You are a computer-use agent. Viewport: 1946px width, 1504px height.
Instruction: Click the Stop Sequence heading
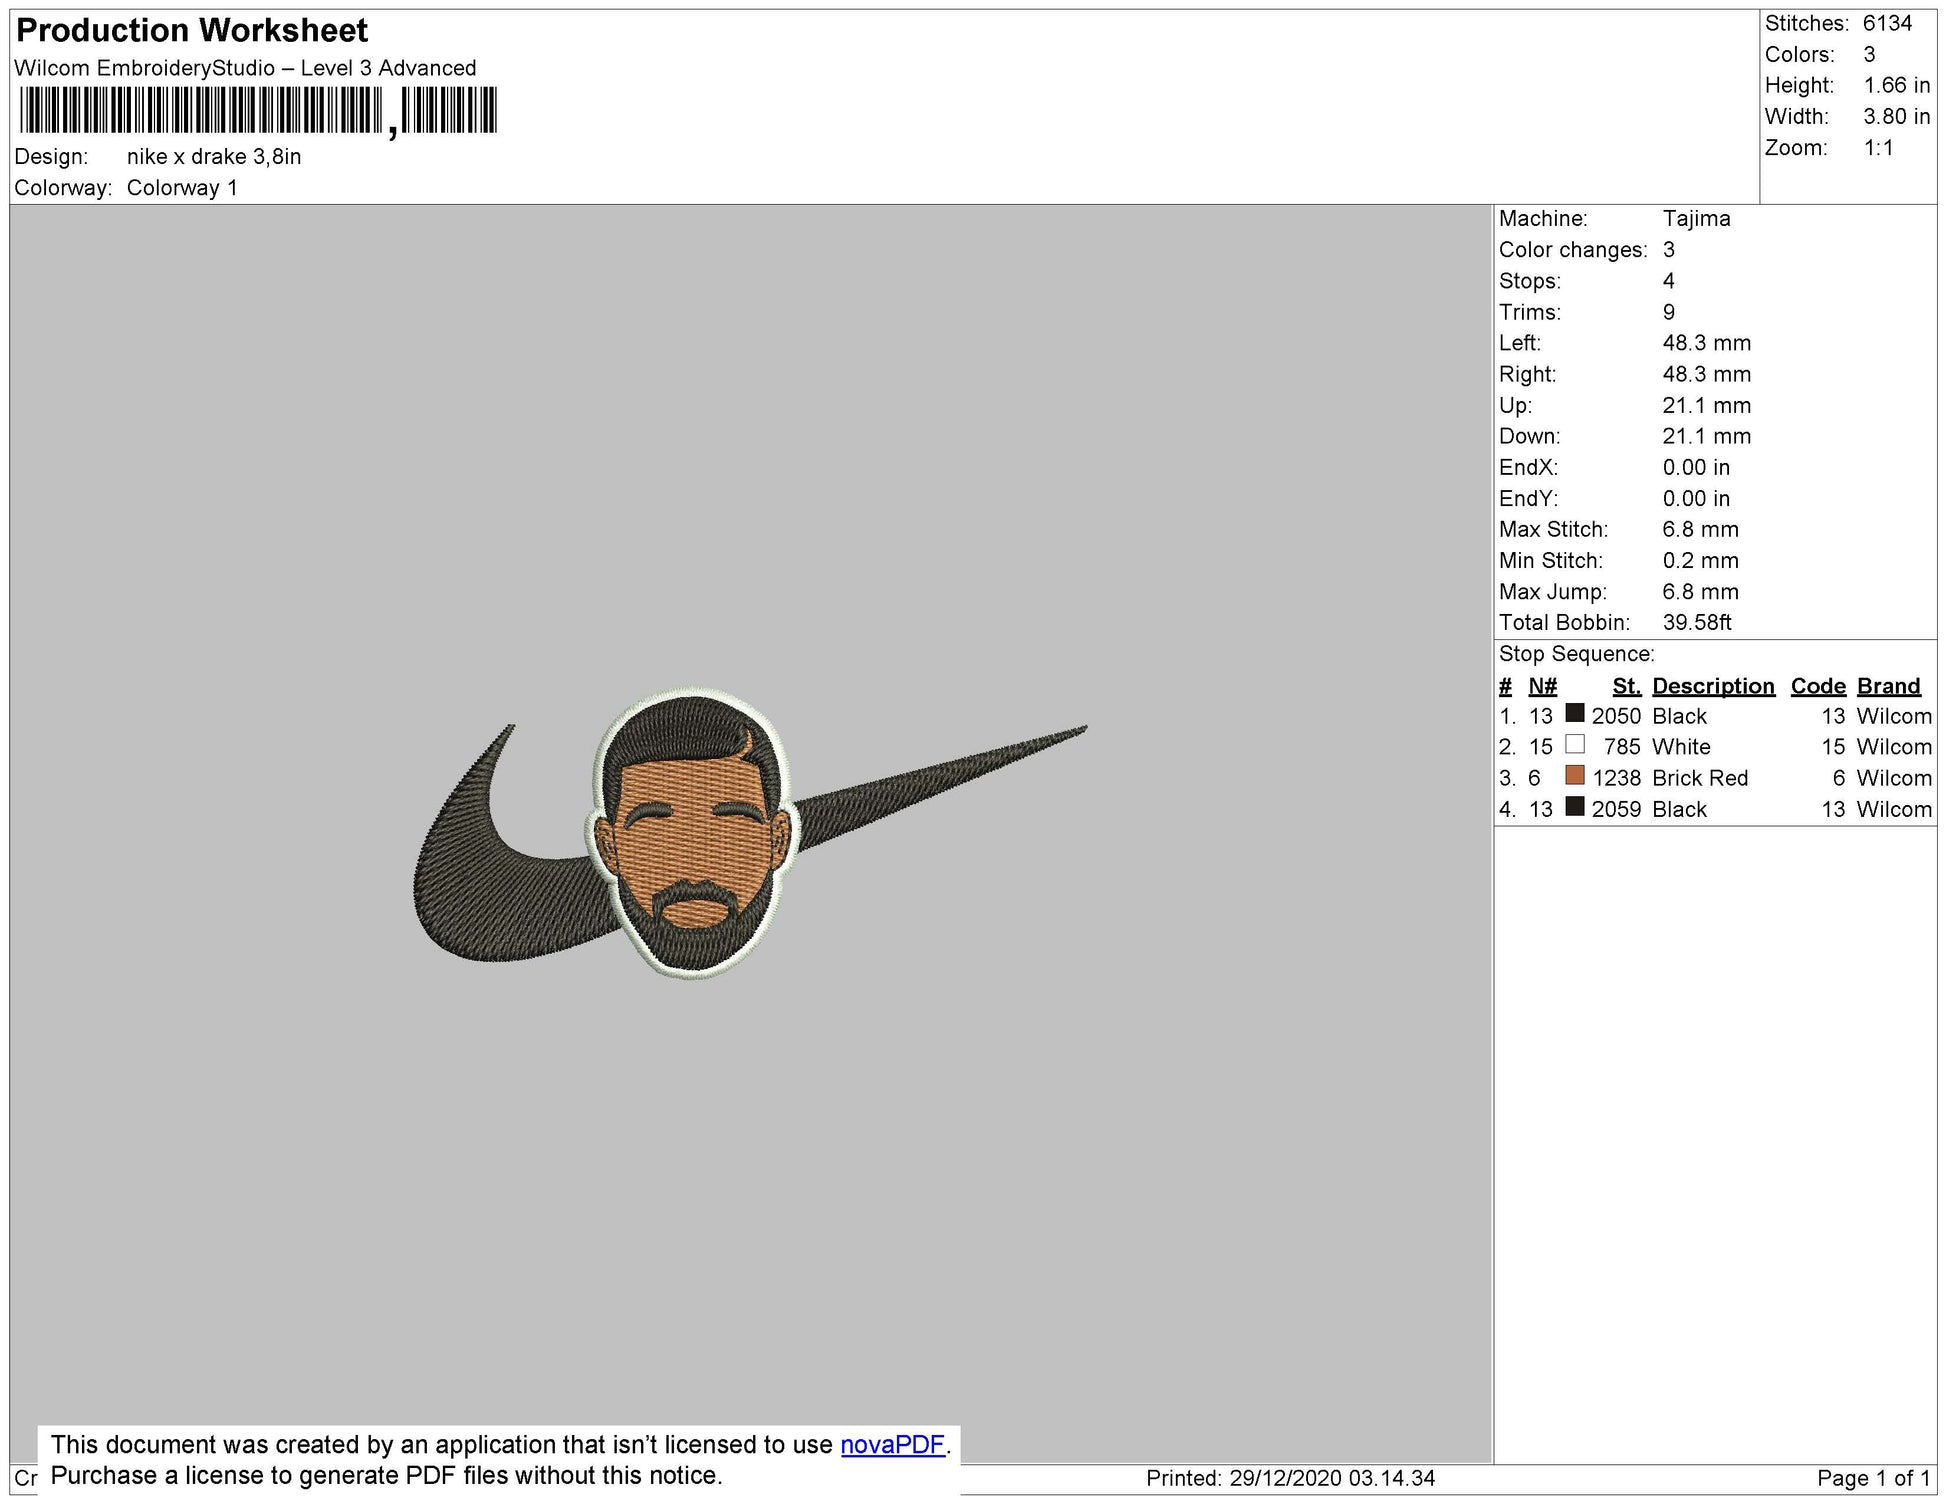point(1576,654)
